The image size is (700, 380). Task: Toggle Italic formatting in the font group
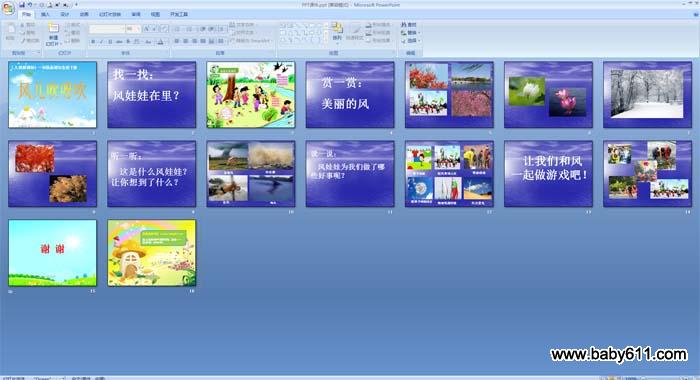click(101, 42)
